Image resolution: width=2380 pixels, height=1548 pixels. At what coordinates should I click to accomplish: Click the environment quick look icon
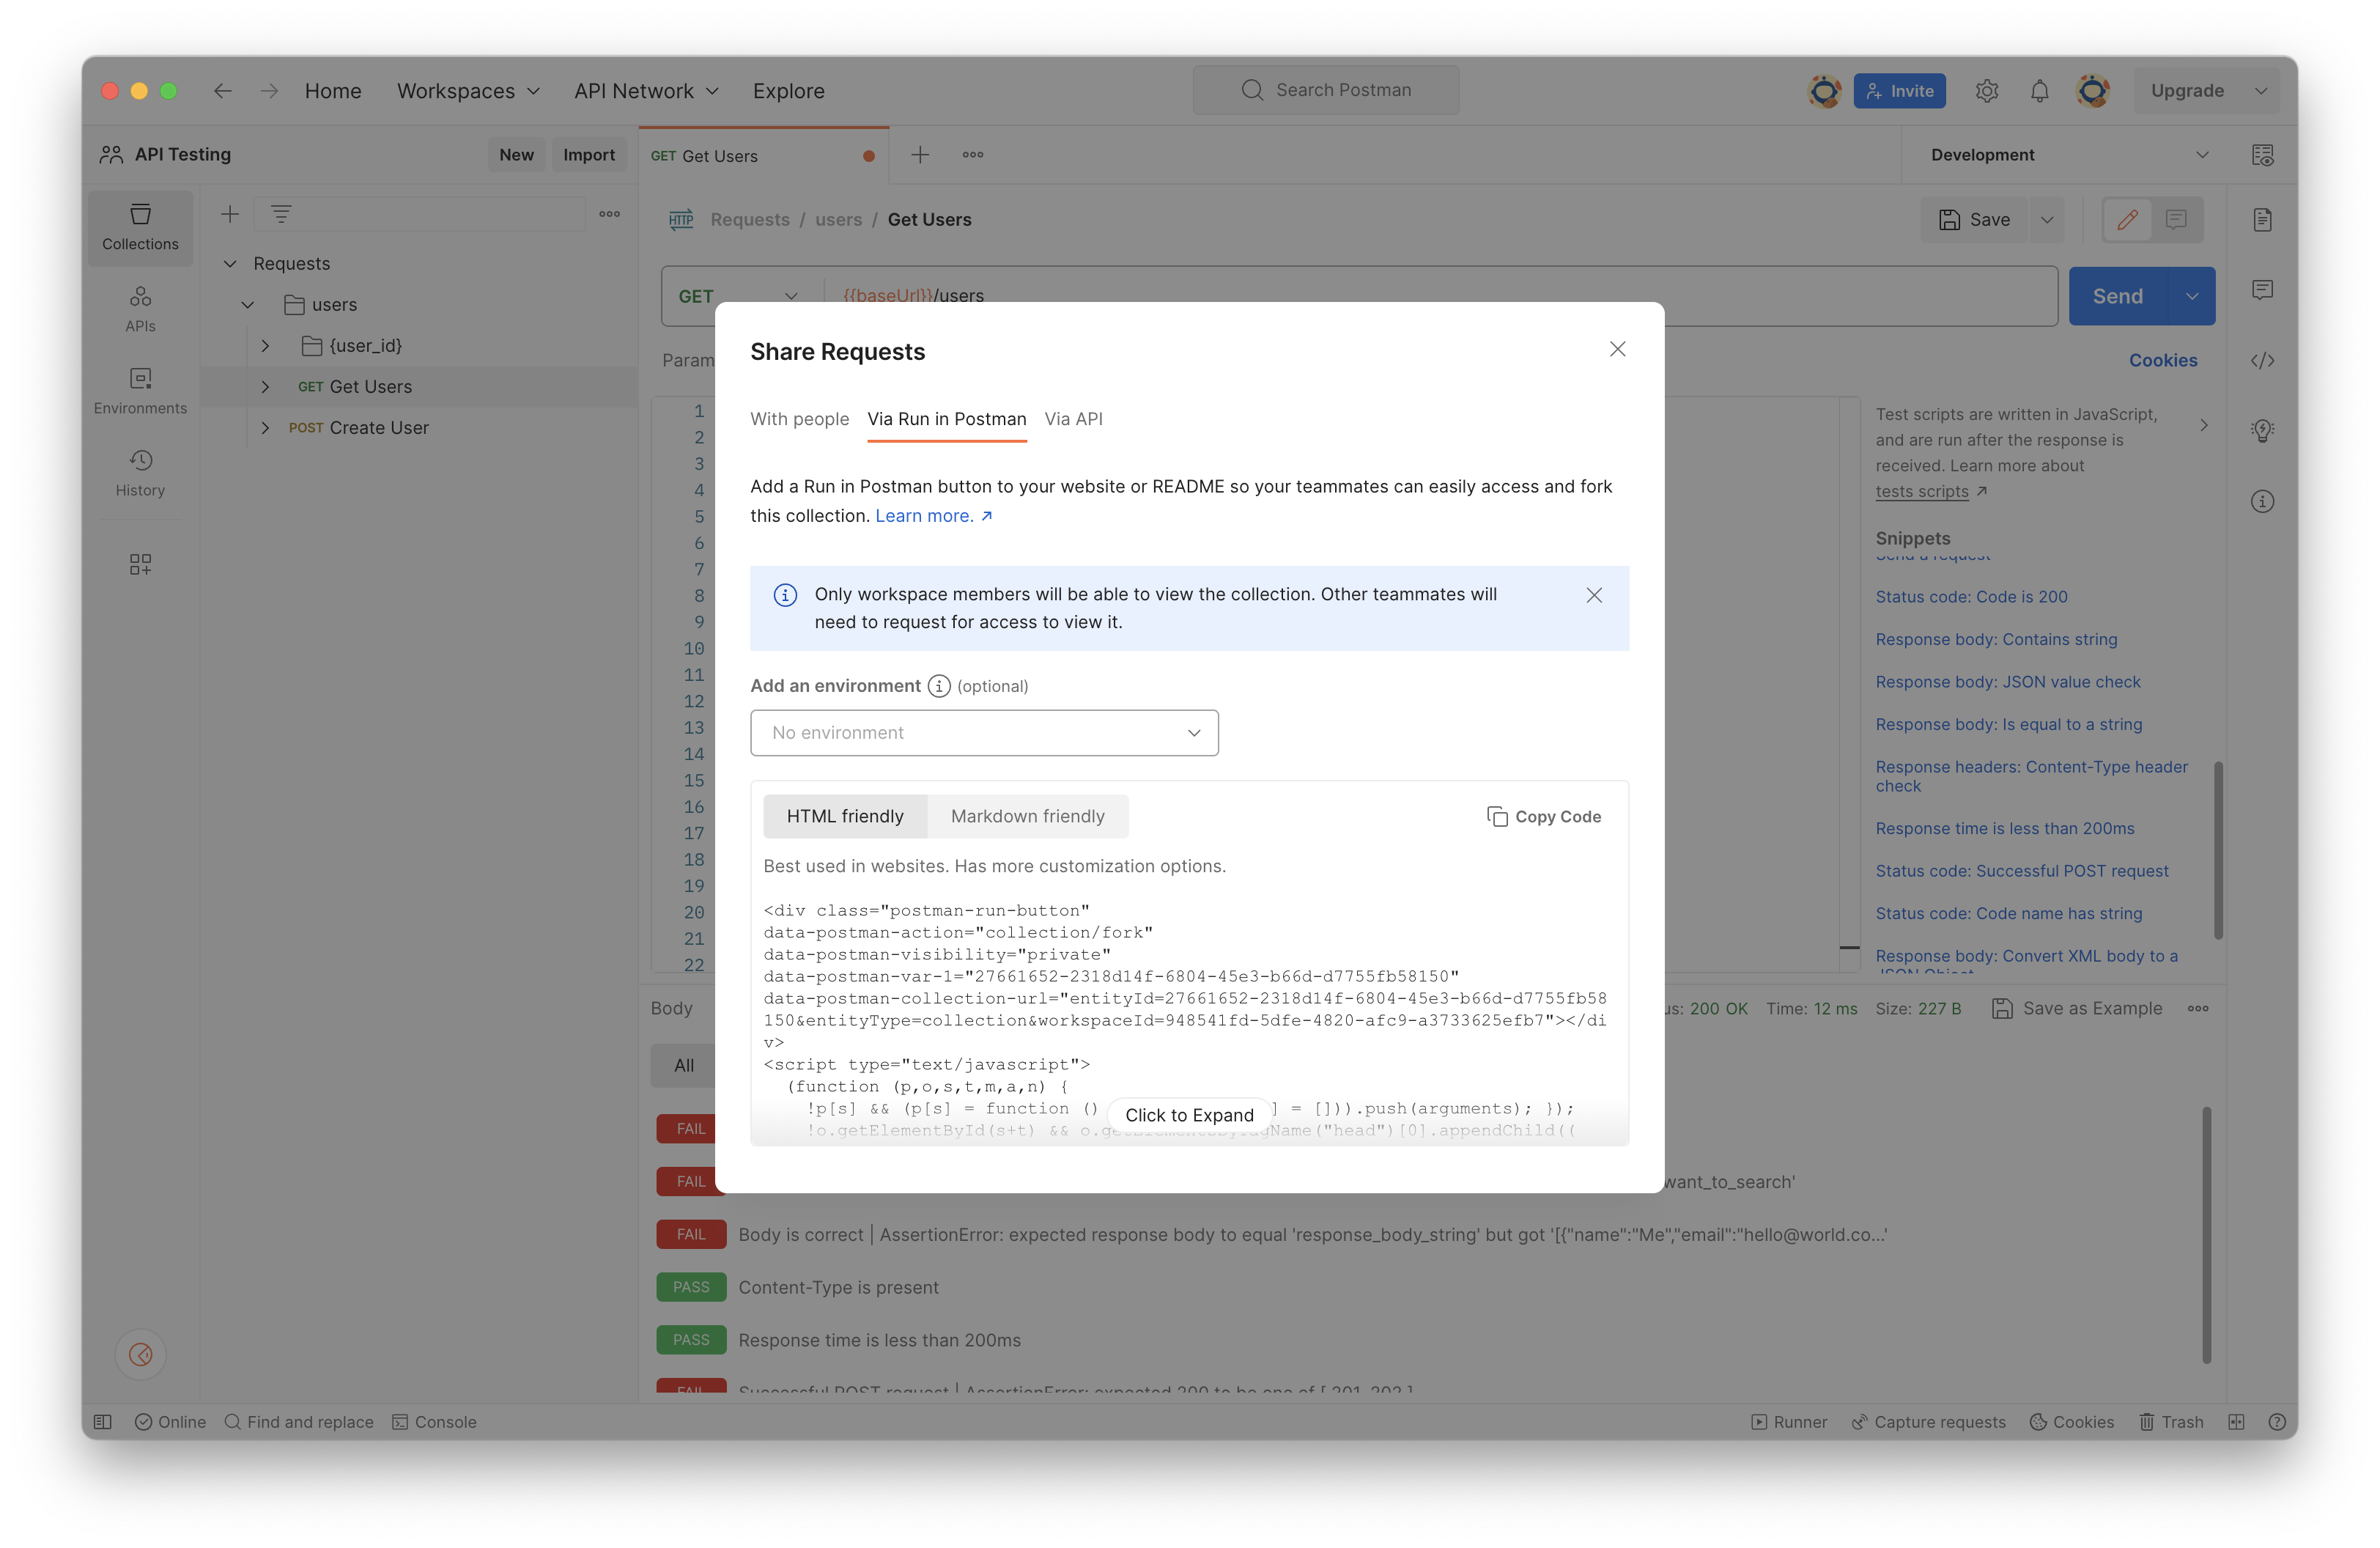point(2262,155)
